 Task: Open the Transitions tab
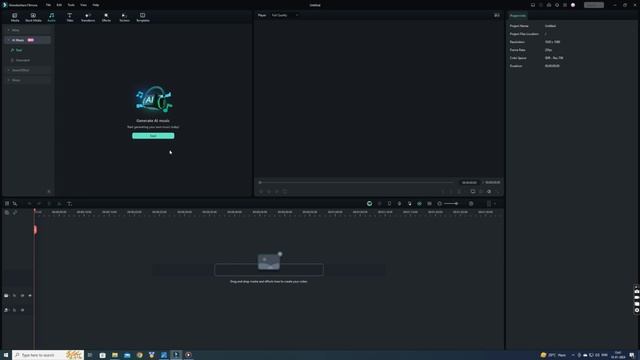coord(88,17)
